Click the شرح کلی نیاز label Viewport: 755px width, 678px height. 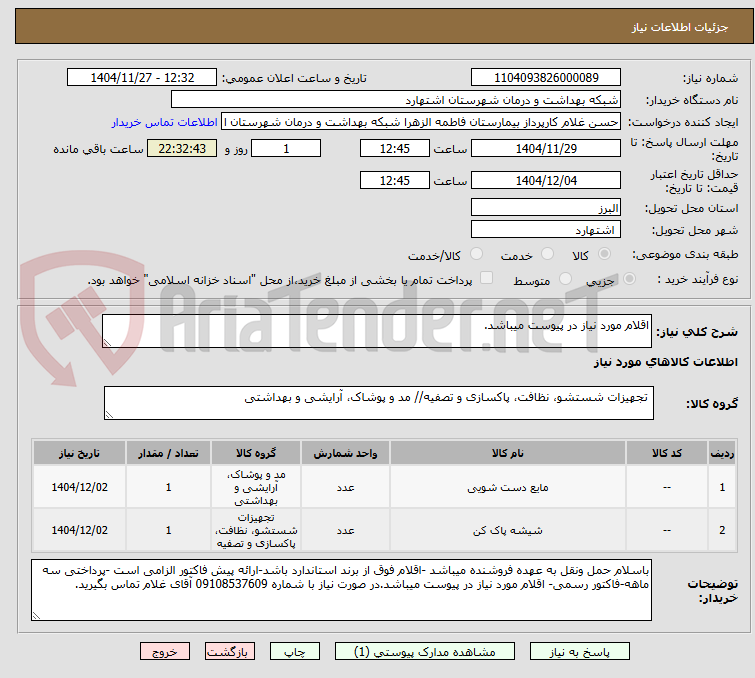click(x=697, y=331)
